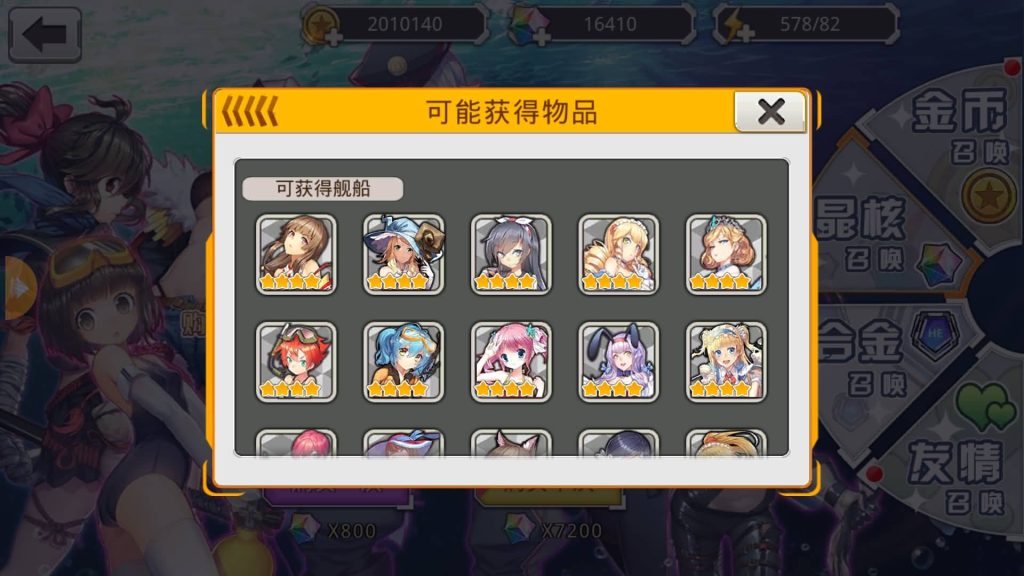Expand the orange side arrow panel
1024x576 pixels.
pos(18,288)
